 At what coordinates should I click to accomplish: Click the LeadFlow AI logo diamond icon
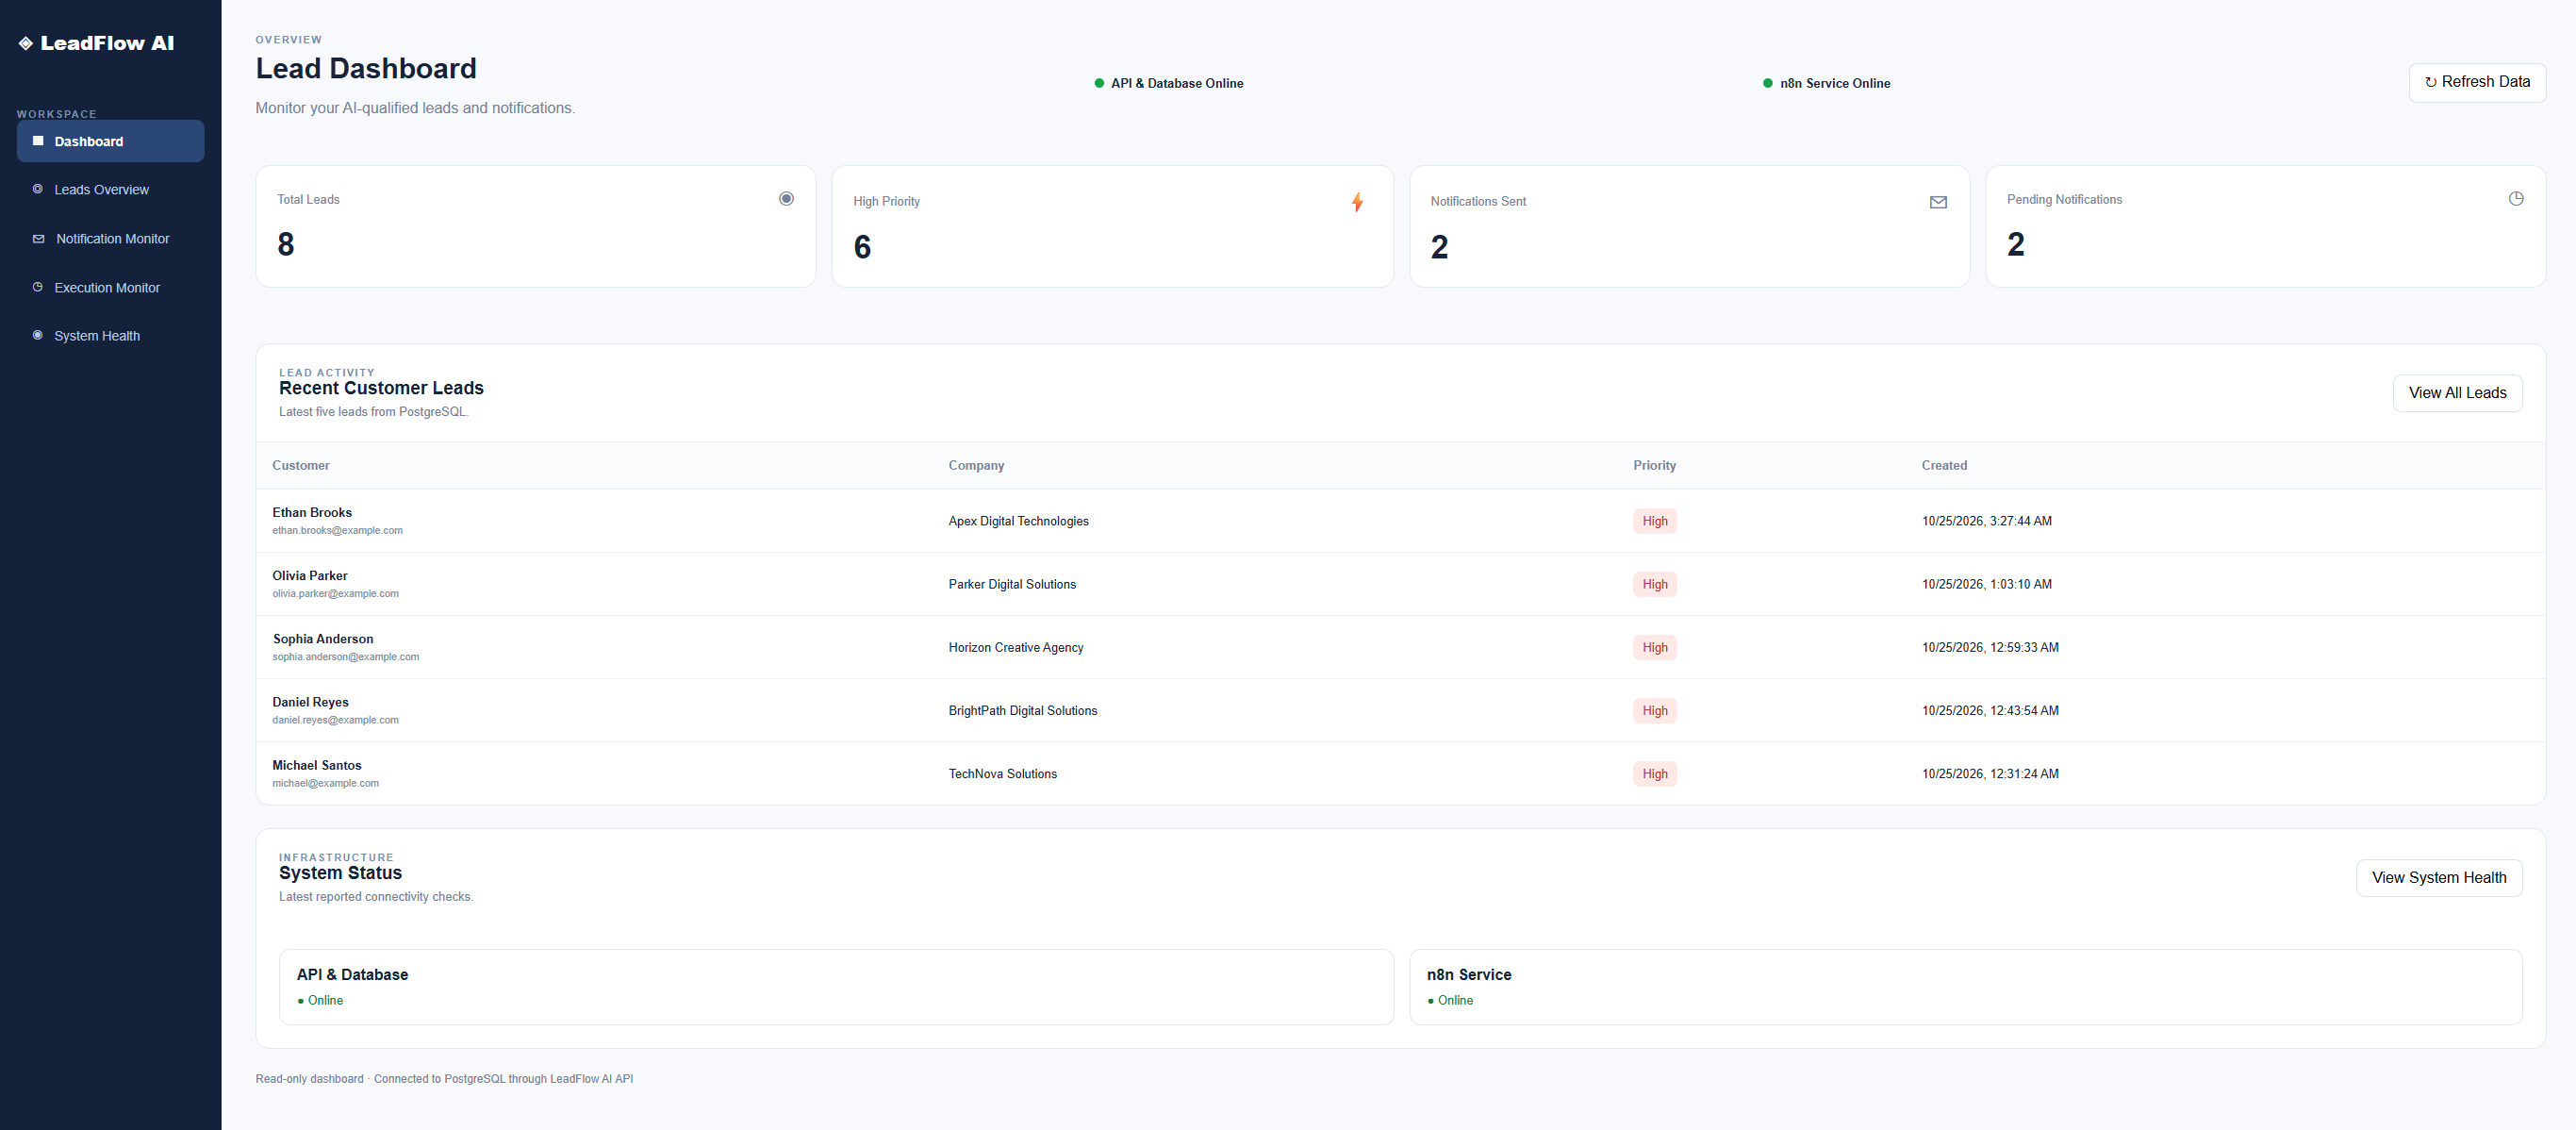26,43
